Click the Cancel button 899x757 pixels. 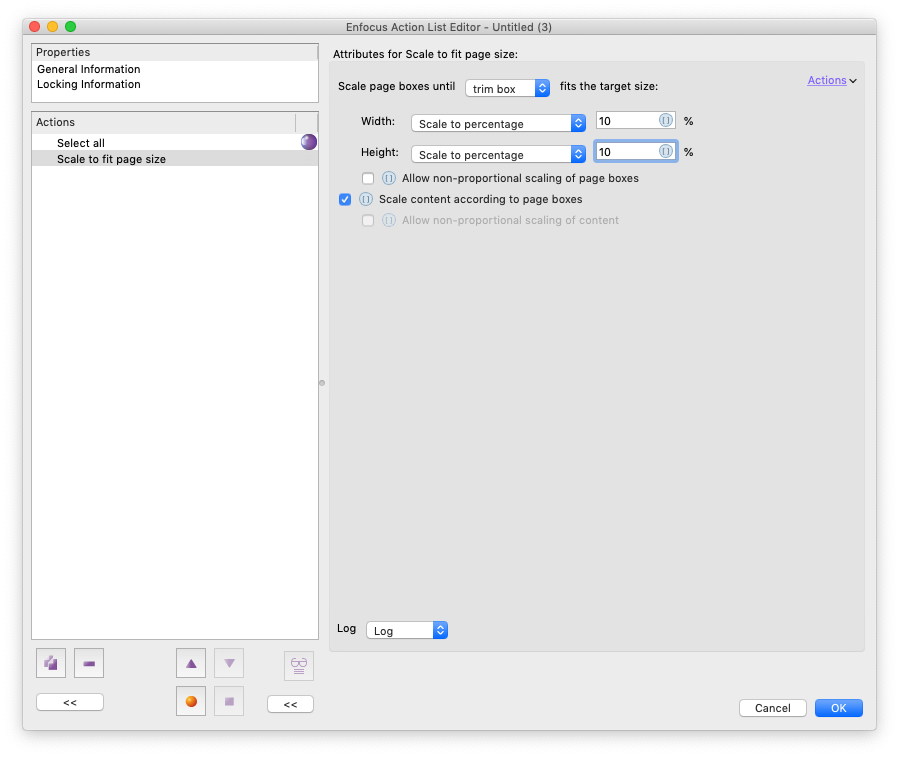(x=772, y=708)
